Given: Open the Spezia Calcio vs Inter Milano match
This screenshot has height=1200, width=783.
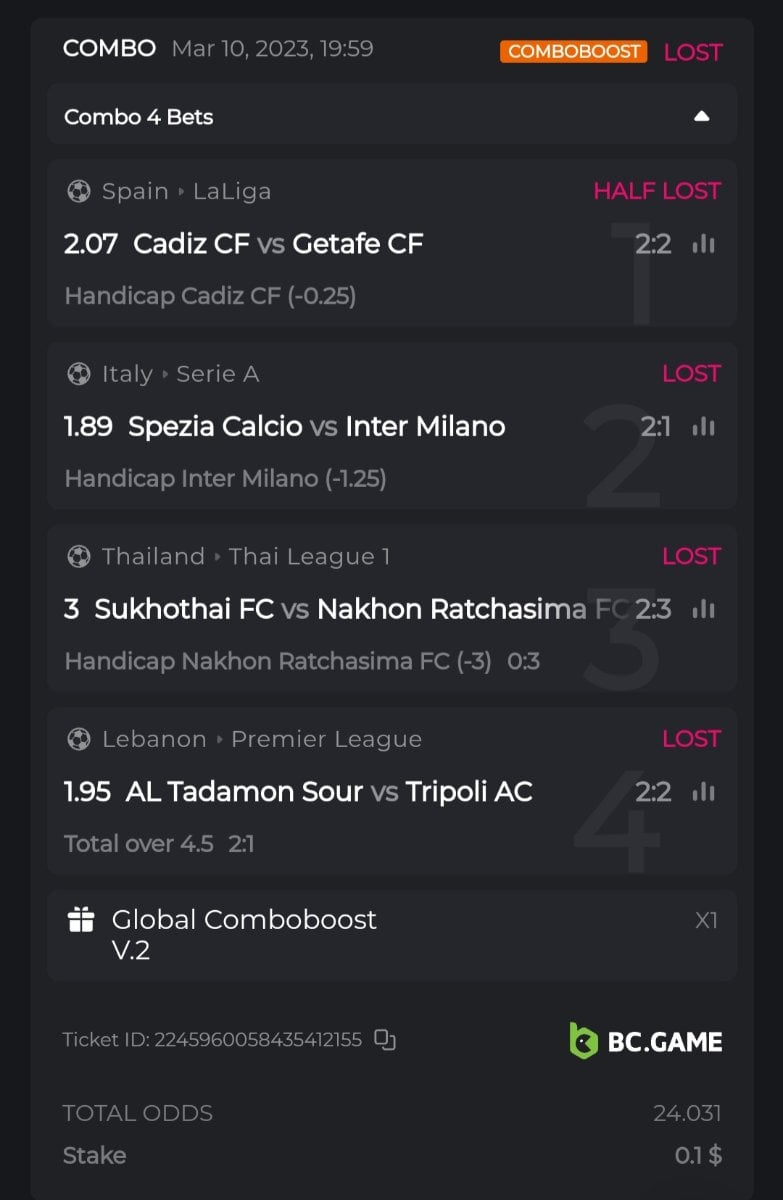Looking at the screenshot, I should coord(316,427).
